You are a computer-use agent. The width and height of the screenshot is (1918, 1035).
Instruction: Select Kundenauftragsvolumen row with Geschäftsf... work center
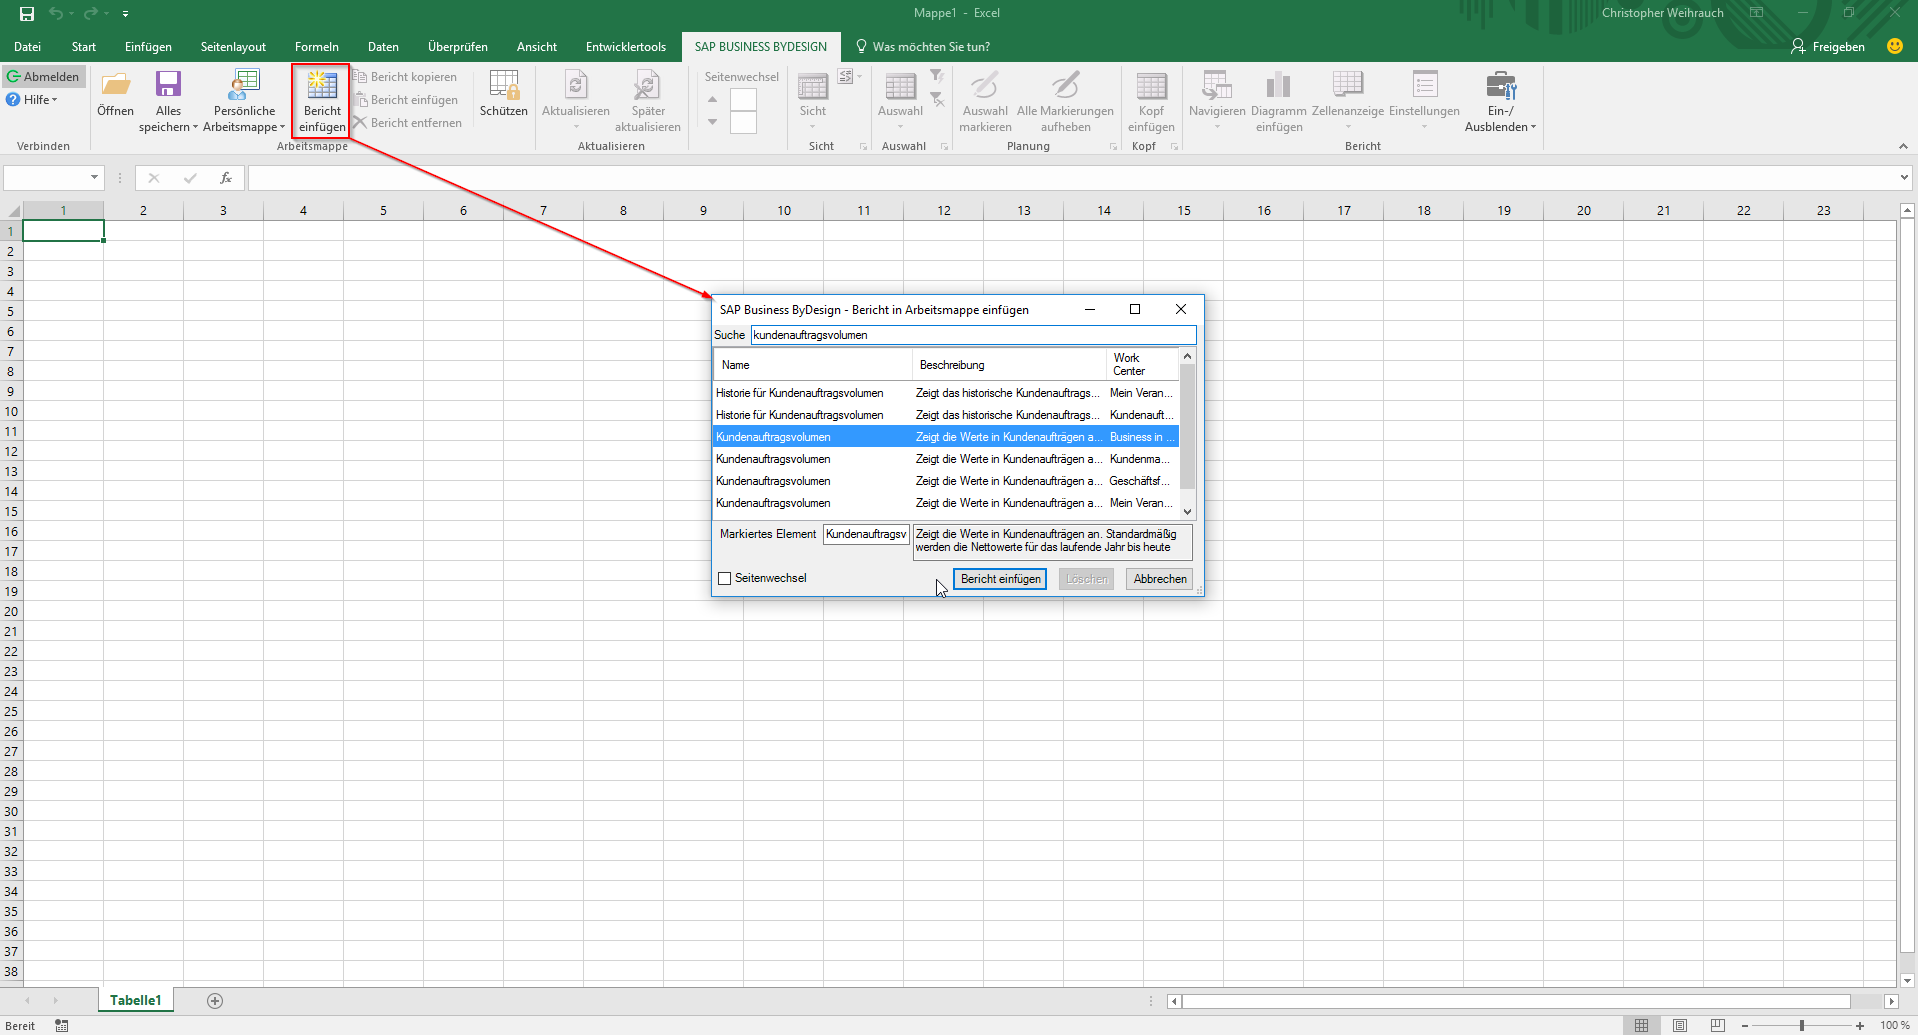point(946,481)
